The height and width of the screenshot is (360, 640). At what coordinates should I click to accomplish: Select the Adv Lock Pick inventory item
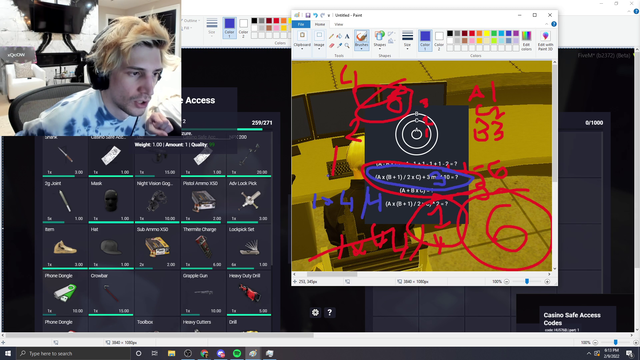249,201
